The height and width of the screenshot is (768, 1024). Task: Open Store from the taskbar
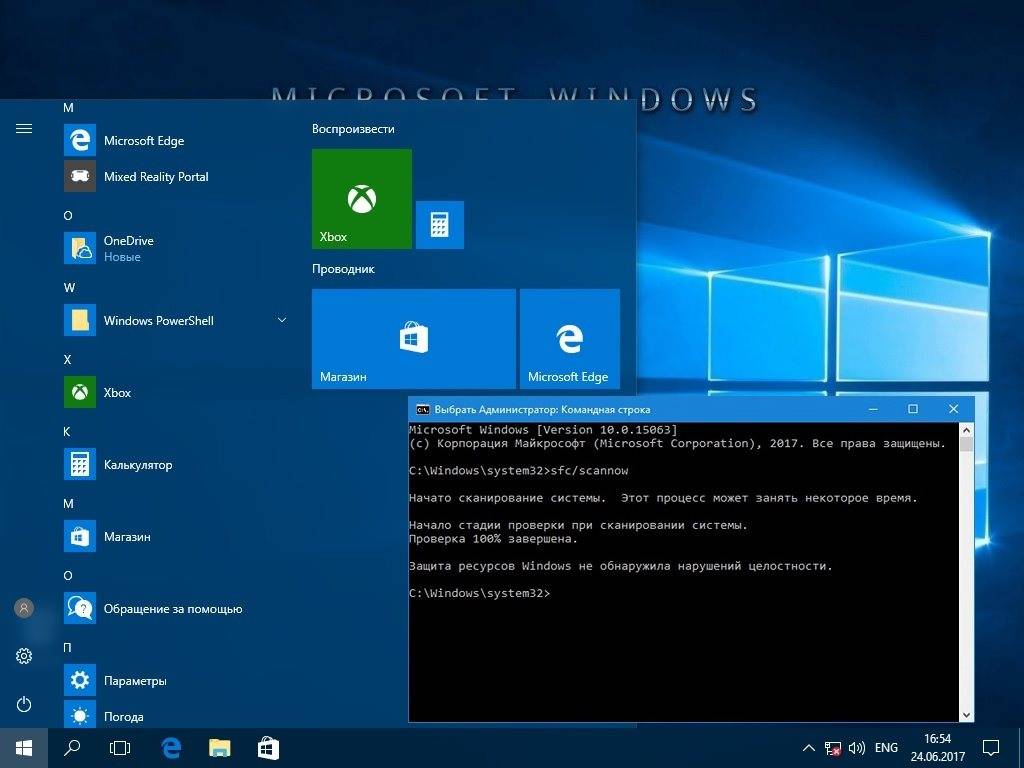[268, 748]
